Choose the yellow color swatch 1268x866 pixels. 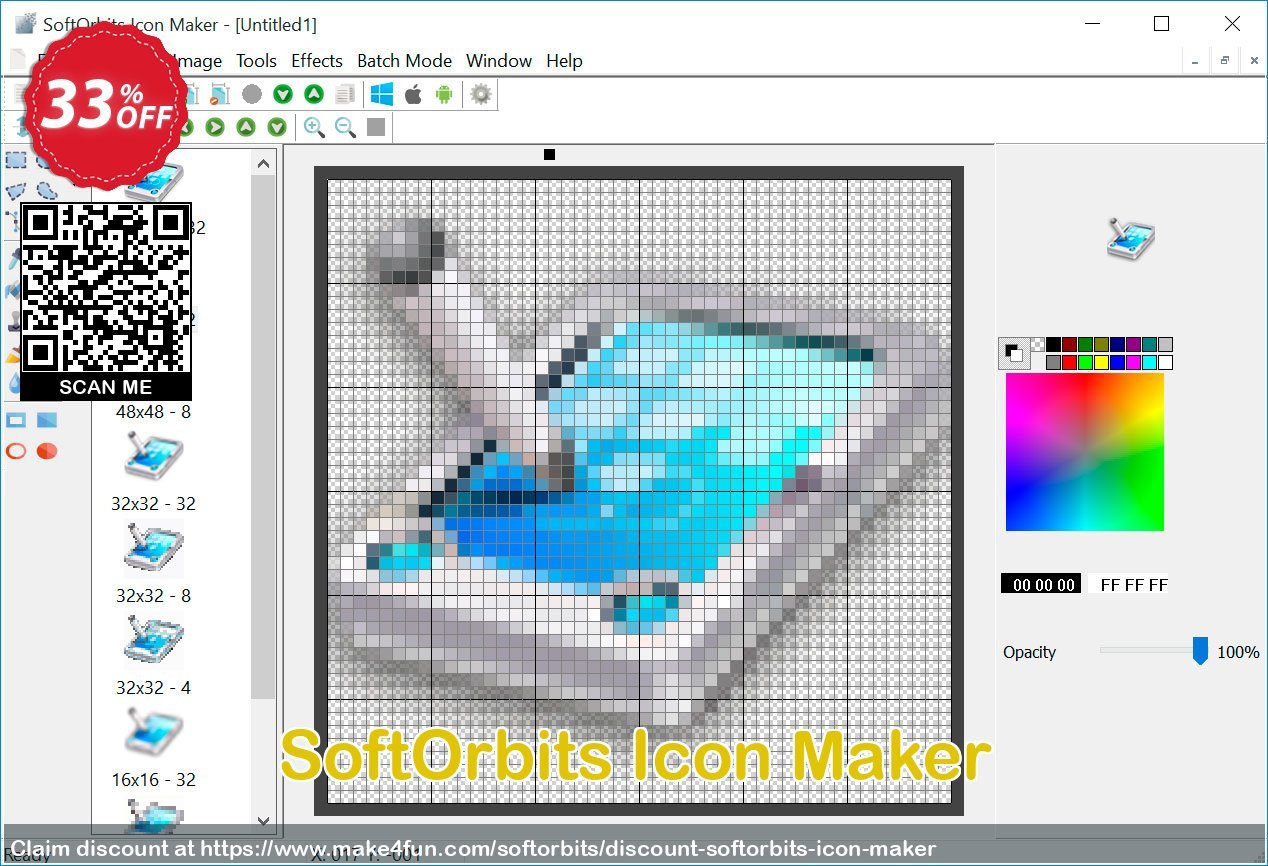(1101, 362)
